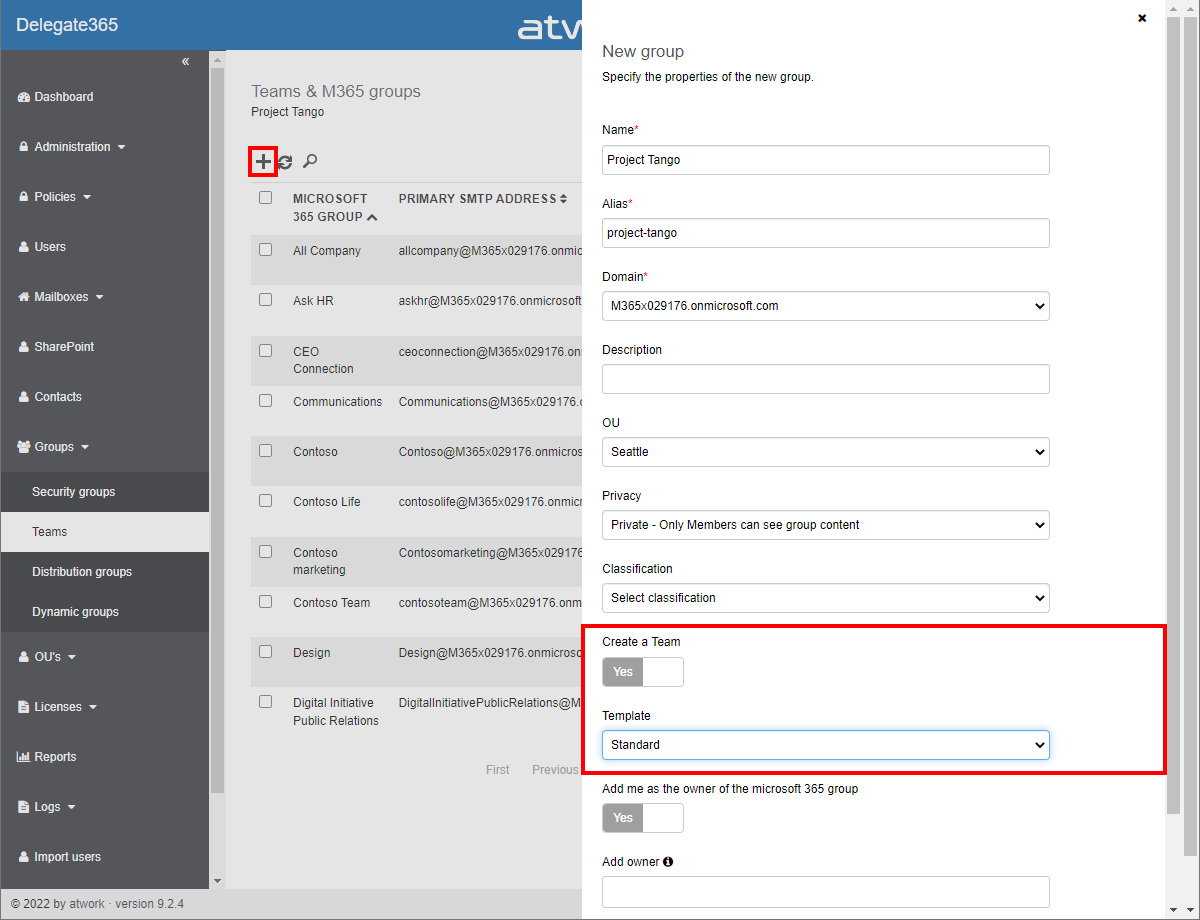Click the version 9.2.4 footer text
1200x920 pixels.
[x=150, y=904]
